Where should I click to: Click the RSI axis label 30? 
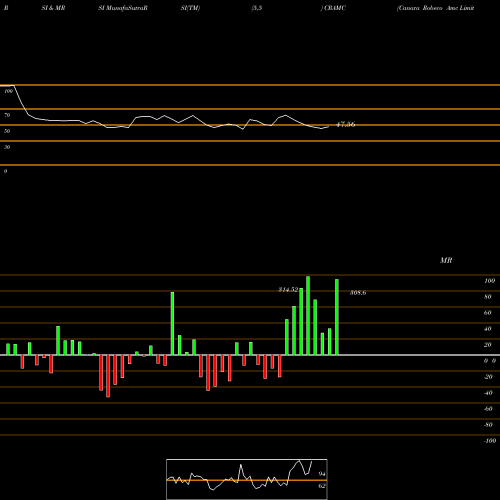[7, 147]
